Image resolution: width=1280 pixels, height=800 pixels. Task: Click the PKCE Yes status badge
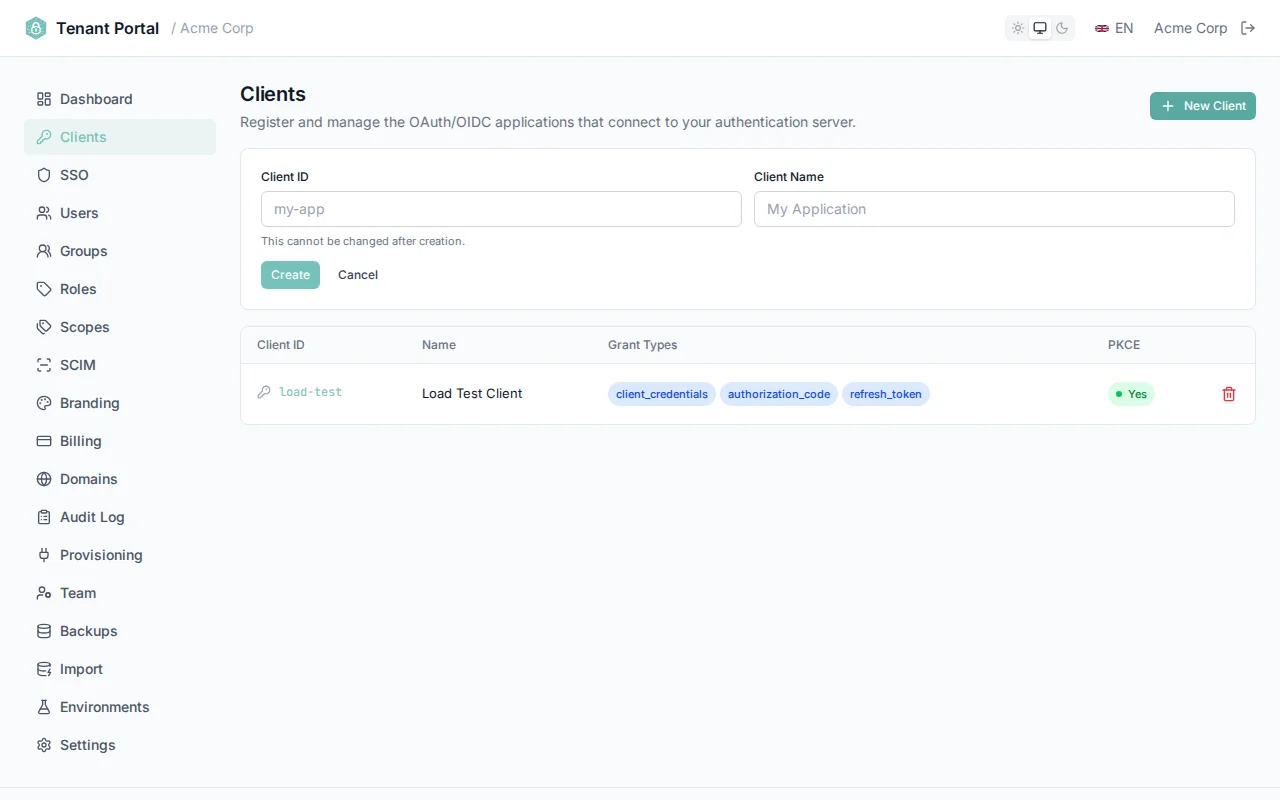point(1131,394)
